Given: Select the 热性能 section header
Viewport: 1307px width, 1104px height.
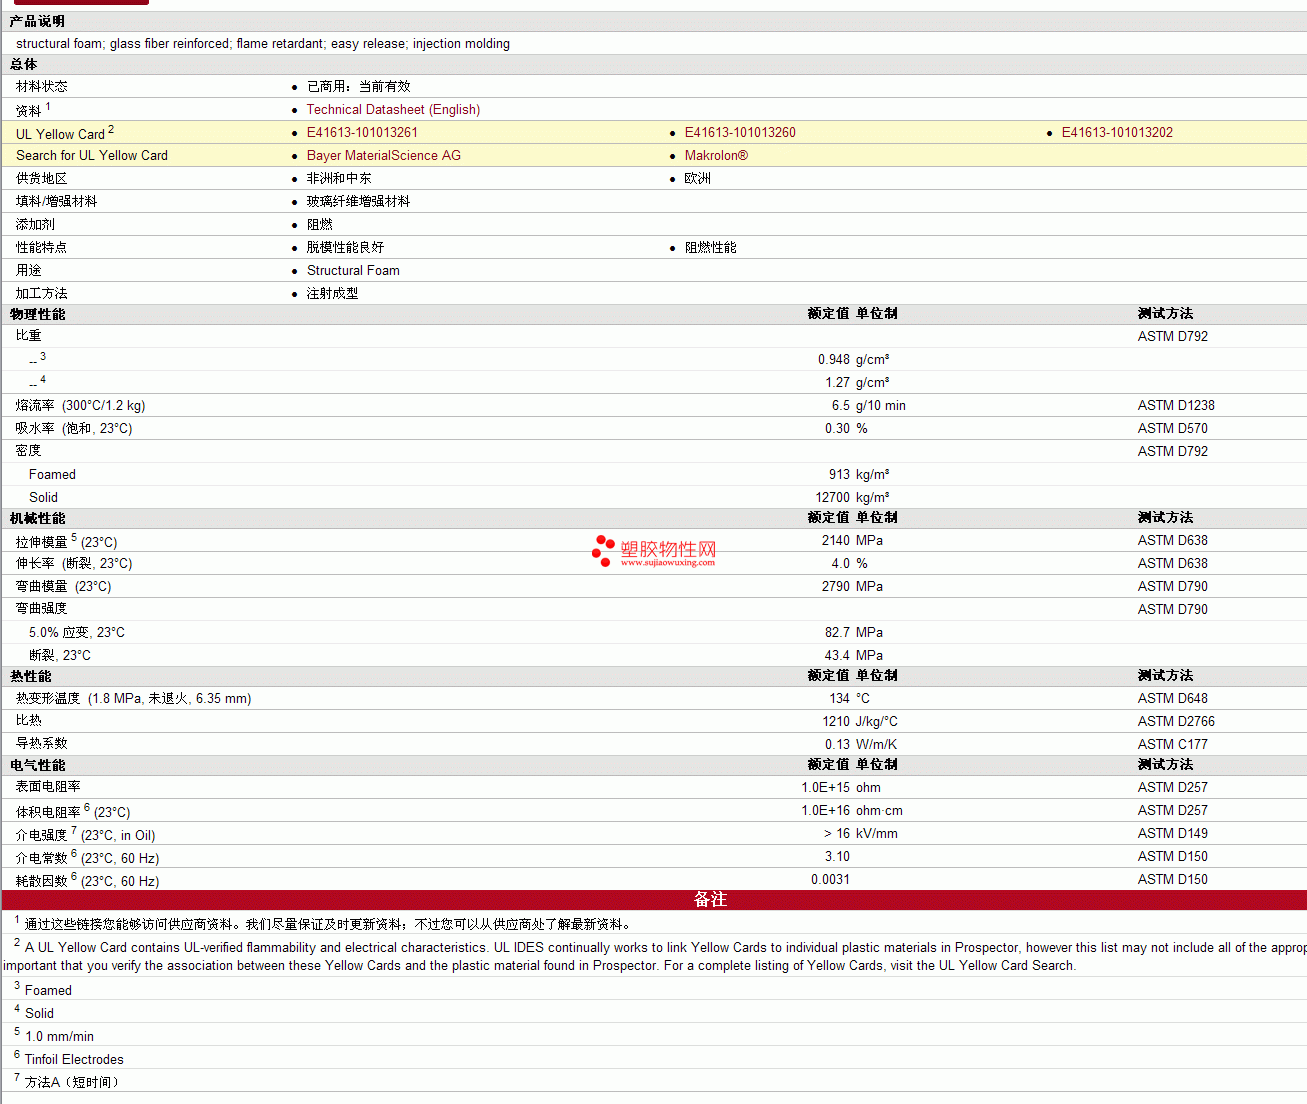Looking at the screenshot, I should coord(31,676).
